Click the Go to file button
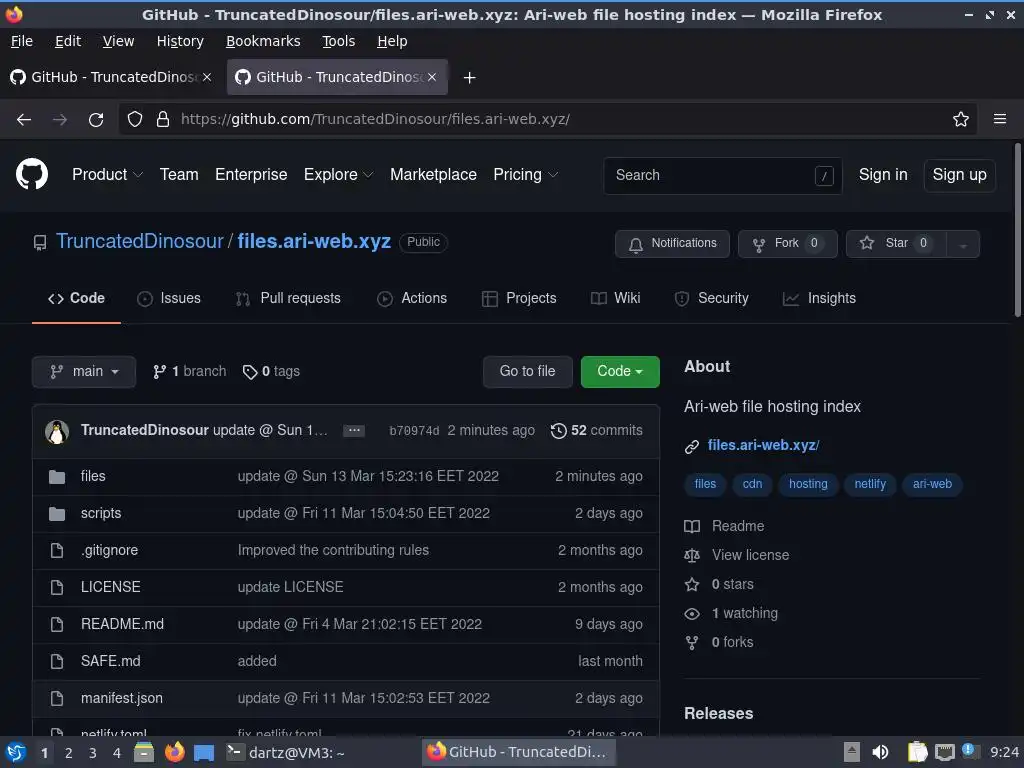Viewport: 1024px width, 768px height. (528, 372)
